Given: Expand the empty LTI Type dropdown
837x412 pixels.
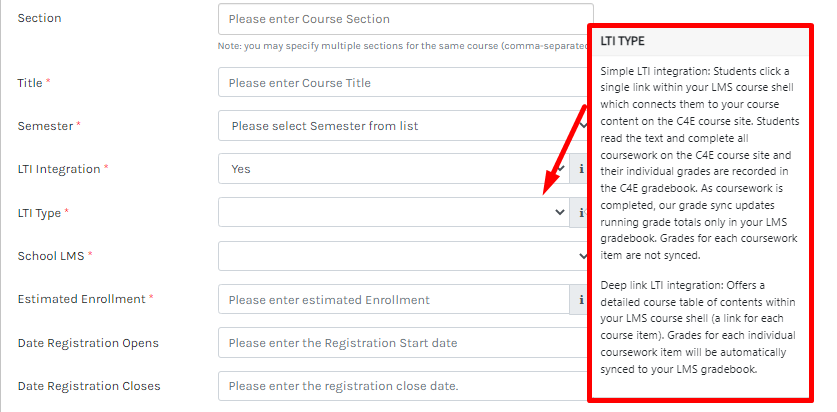Looking at the screenshot, I should [x=393, y=212].
